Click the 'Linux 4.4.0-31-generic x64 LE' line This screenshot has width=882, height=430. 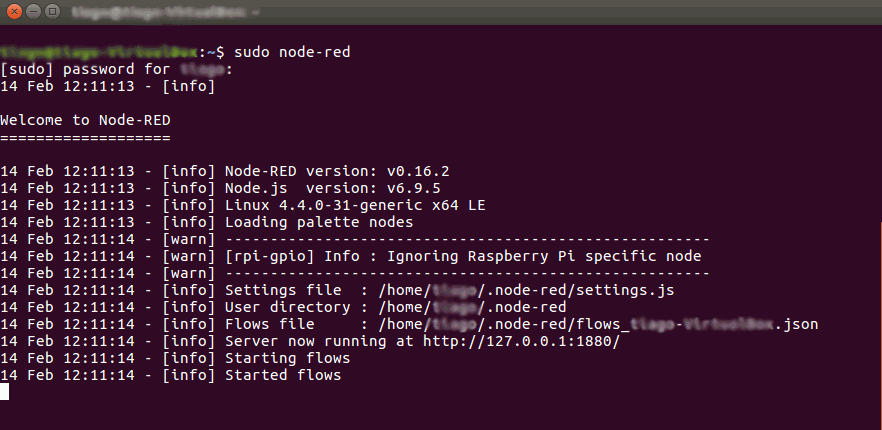click(356, 205)
